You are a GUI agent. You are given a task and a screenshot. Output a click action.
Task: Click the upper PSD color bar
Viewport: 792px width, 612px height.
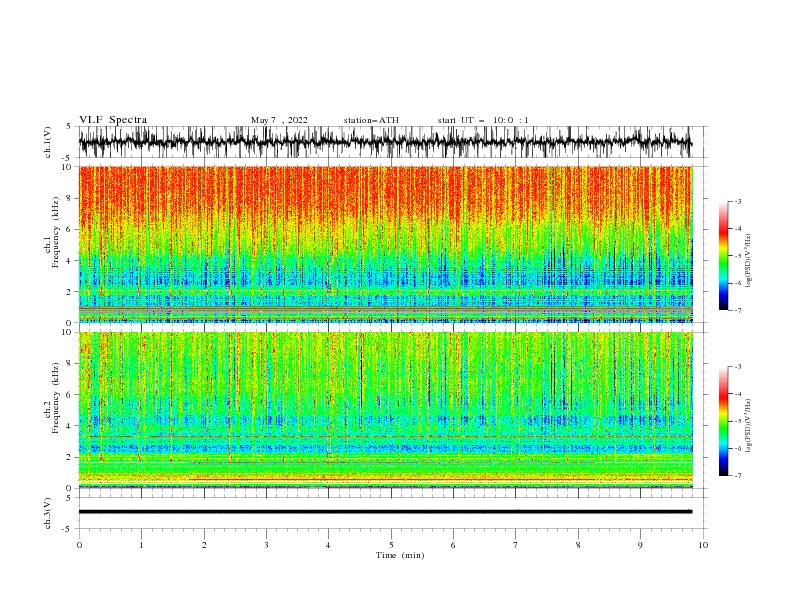click(724, 255)
